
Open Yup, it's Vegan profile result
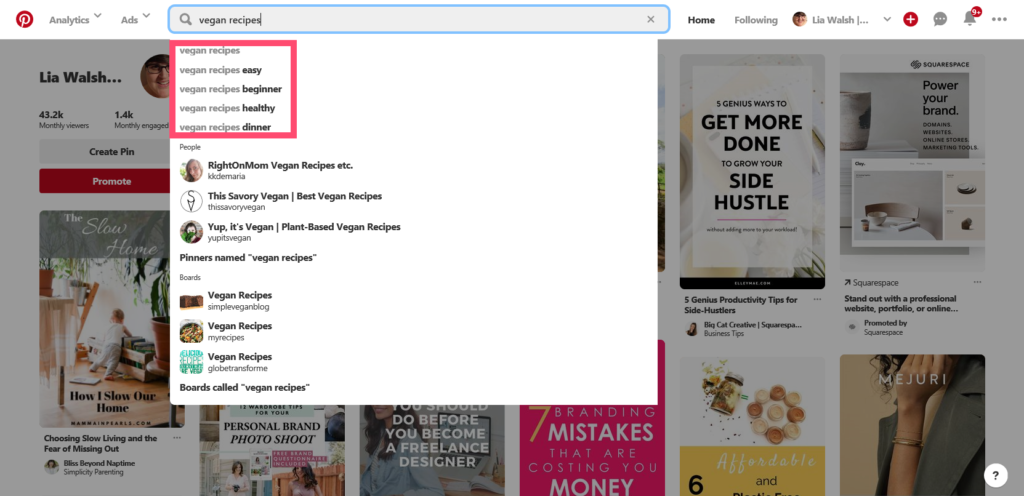[304, 232]
